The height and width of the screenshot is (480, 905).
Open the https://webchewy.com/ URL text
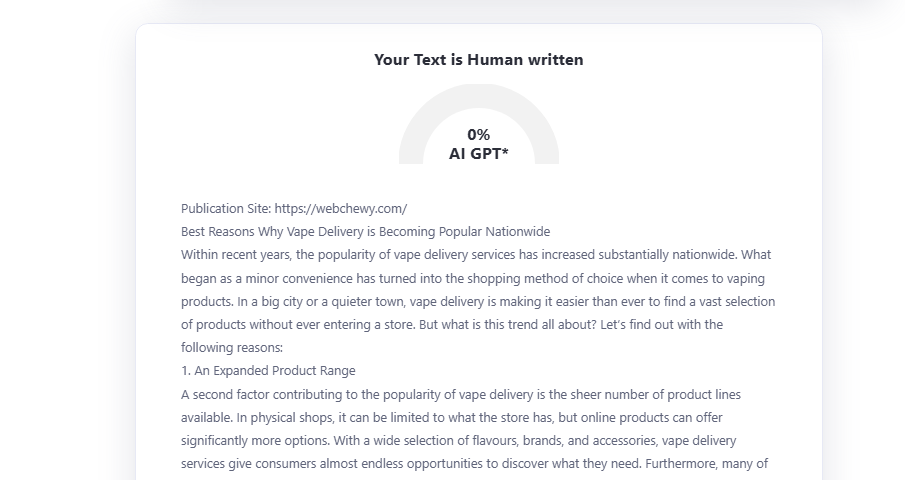tap(340, 209)
